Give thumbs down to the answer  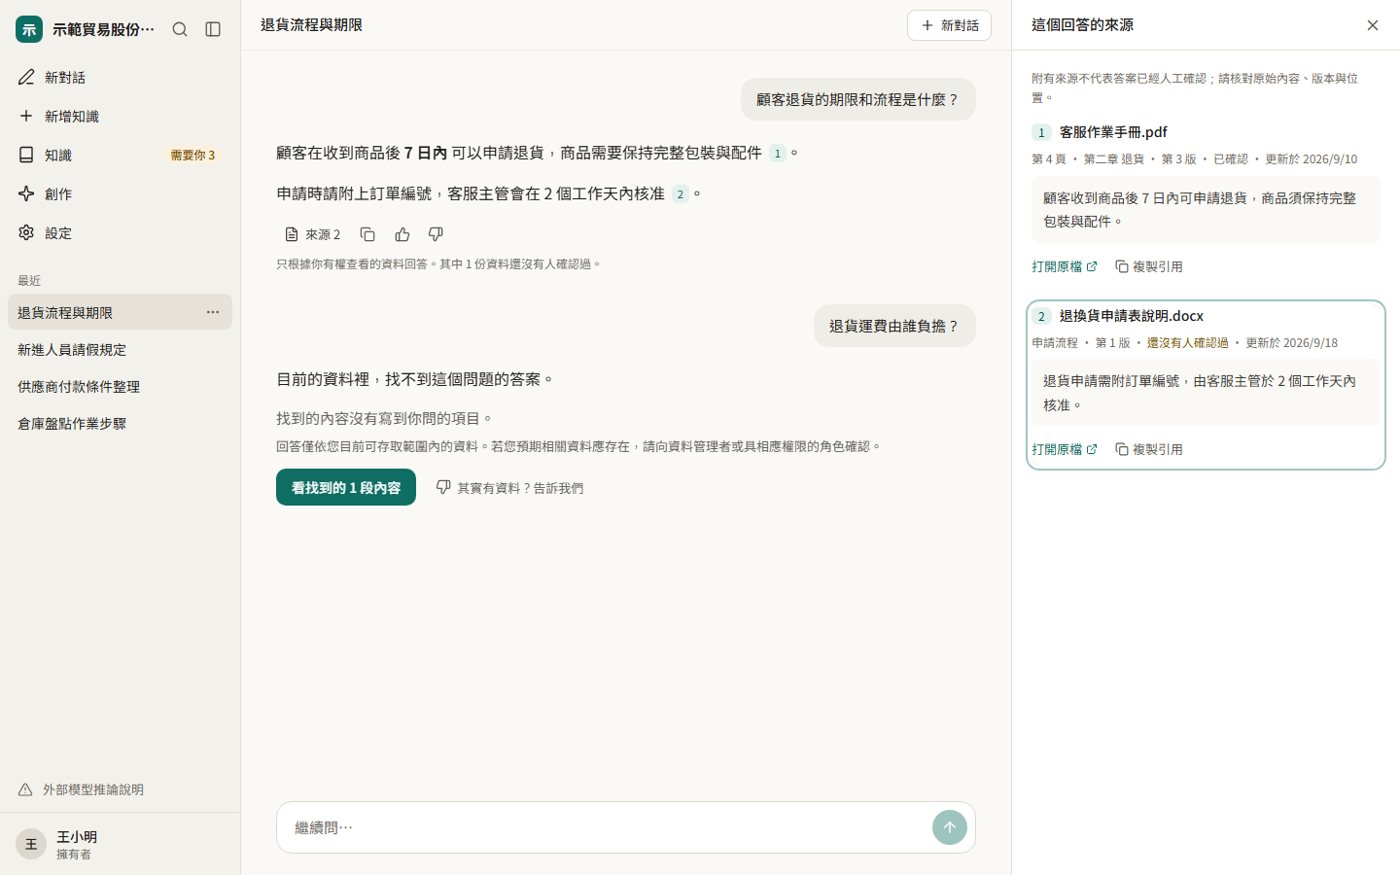[x=436, y=234]
